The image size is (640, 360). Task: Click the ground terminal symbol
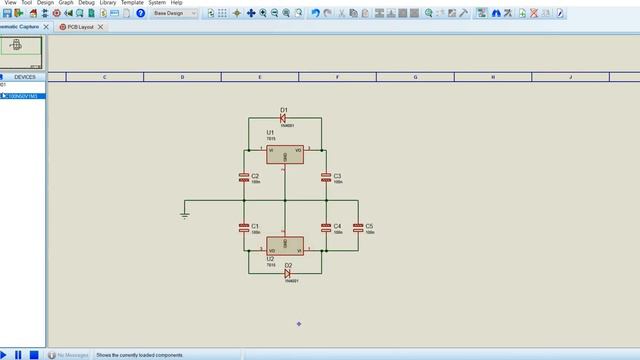(184, 215)
